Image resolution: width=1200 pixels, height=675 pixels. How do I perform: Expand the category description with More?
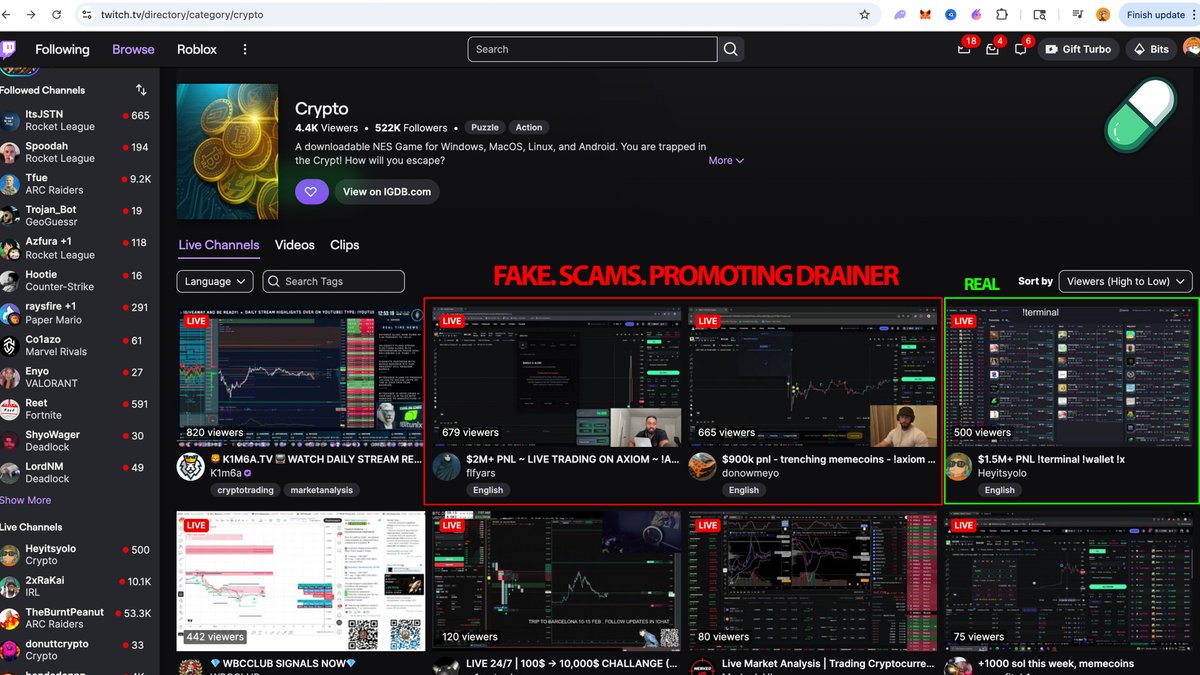pos(726,160)
